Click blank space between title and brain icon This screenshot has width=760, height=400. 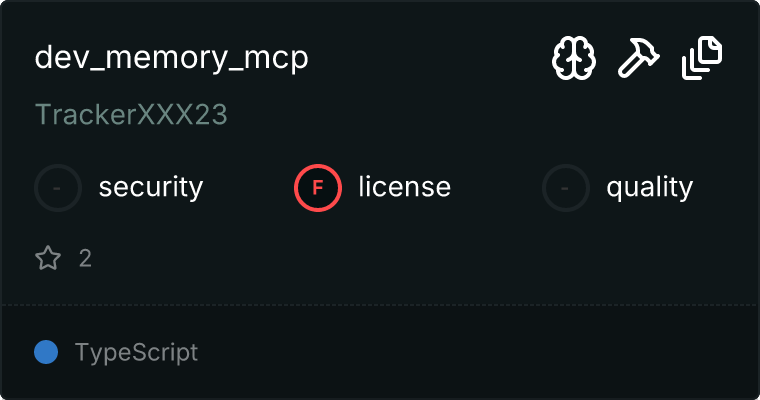click(429, 58)
